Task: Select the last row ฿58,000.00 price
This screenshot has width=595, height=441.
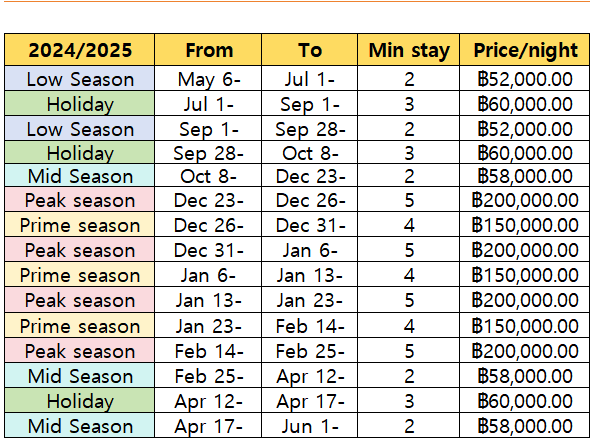Action: pyautogui.click(x=524, y=425)
